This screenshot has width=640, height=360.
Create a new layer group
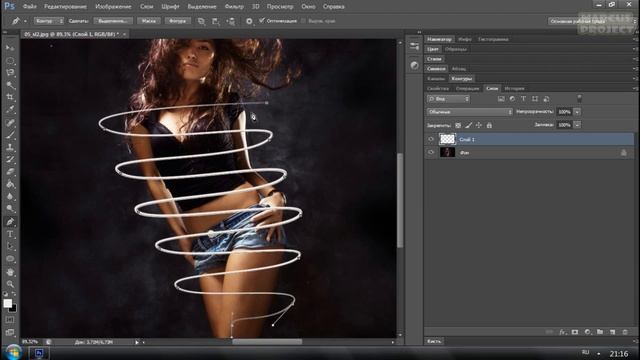pyautogui.click(x=600, y=332)
